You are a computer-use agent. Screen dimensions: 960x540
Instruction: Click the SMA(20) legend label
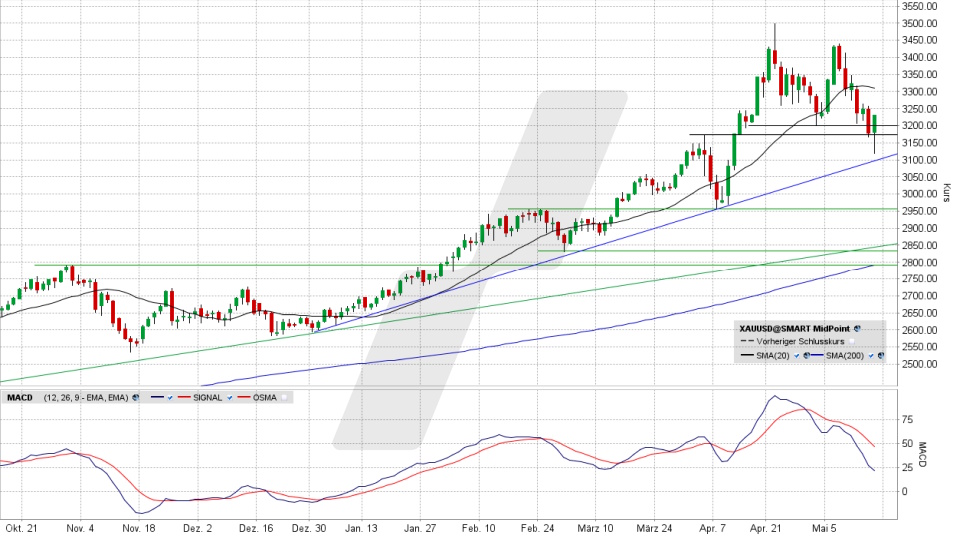pos(773,355)
